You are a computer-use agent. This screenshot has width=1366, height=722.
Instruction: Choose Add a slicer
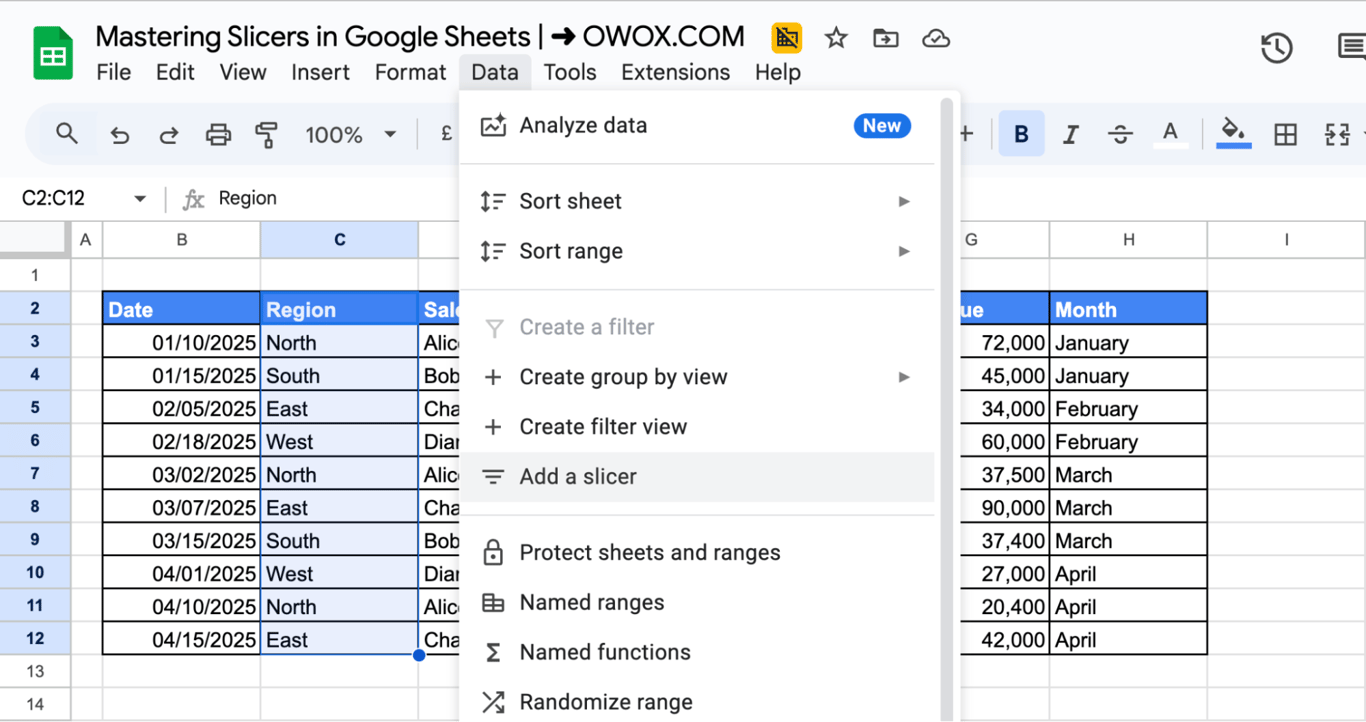pos(697,477)
